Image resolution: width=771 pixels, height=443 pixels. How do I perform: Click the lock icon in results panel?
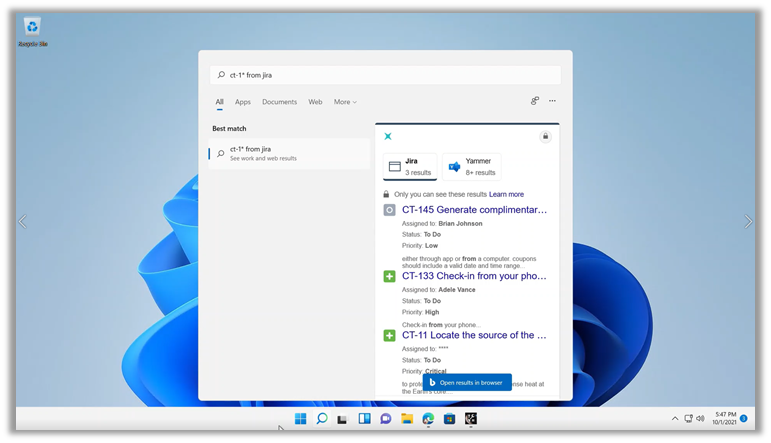click(545, 136)
